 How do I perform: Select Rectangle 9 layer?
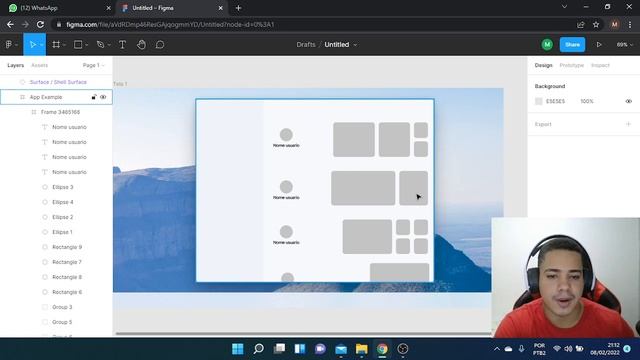coord(67,247)
